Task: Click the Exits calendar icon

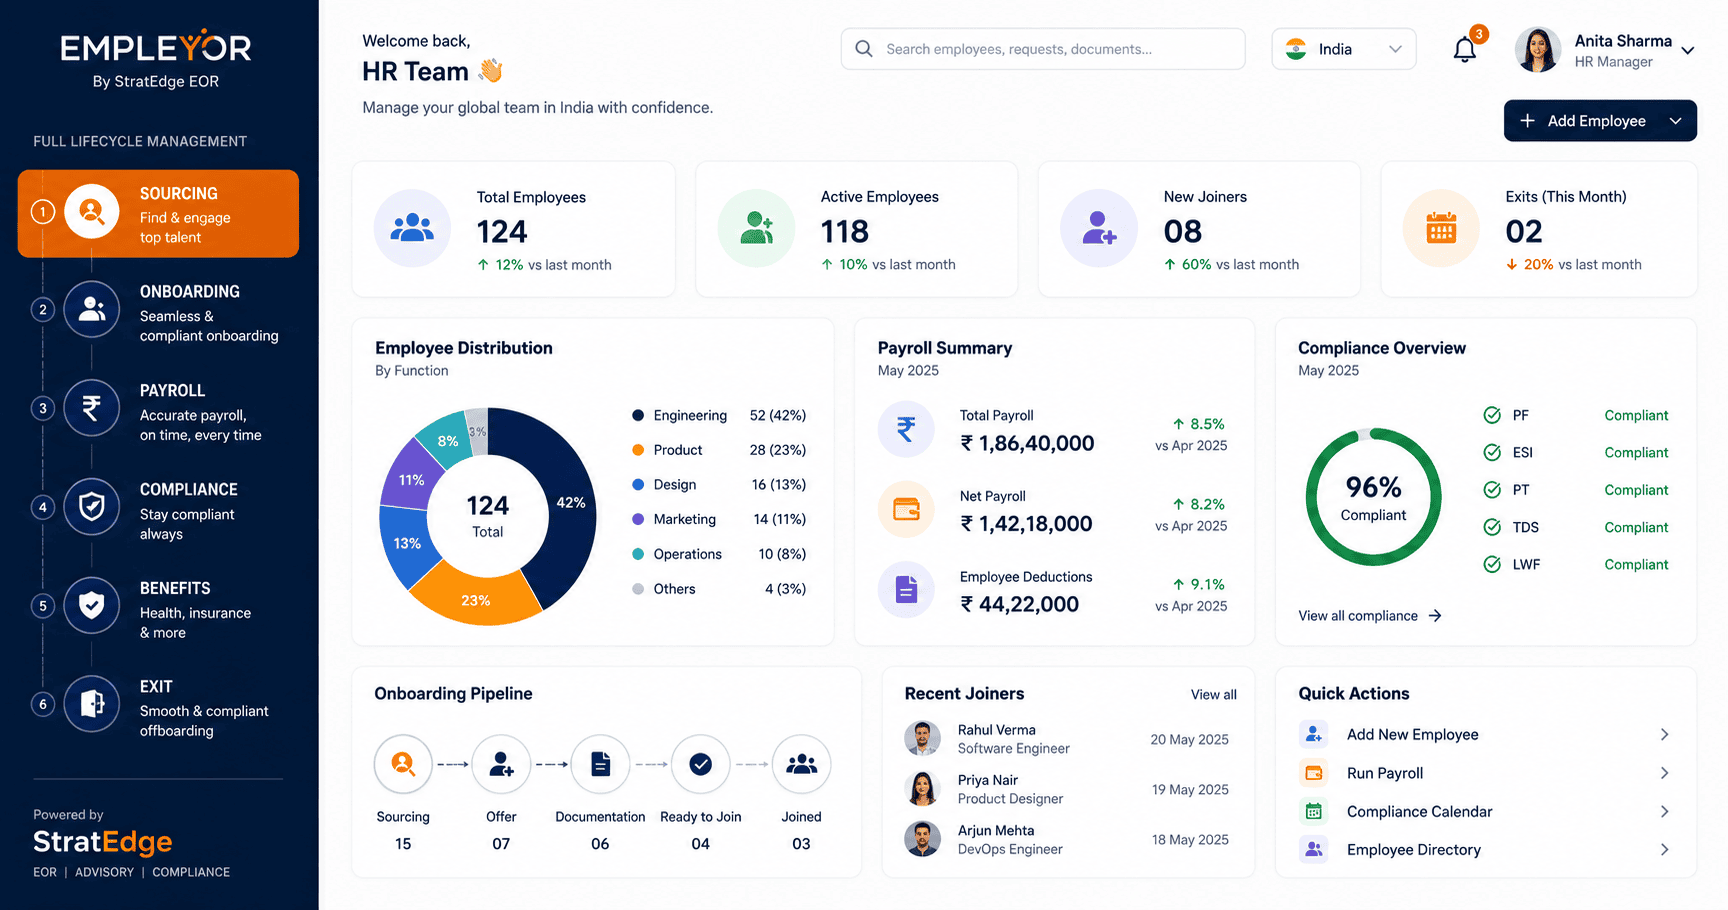Action: point(1441,228)
